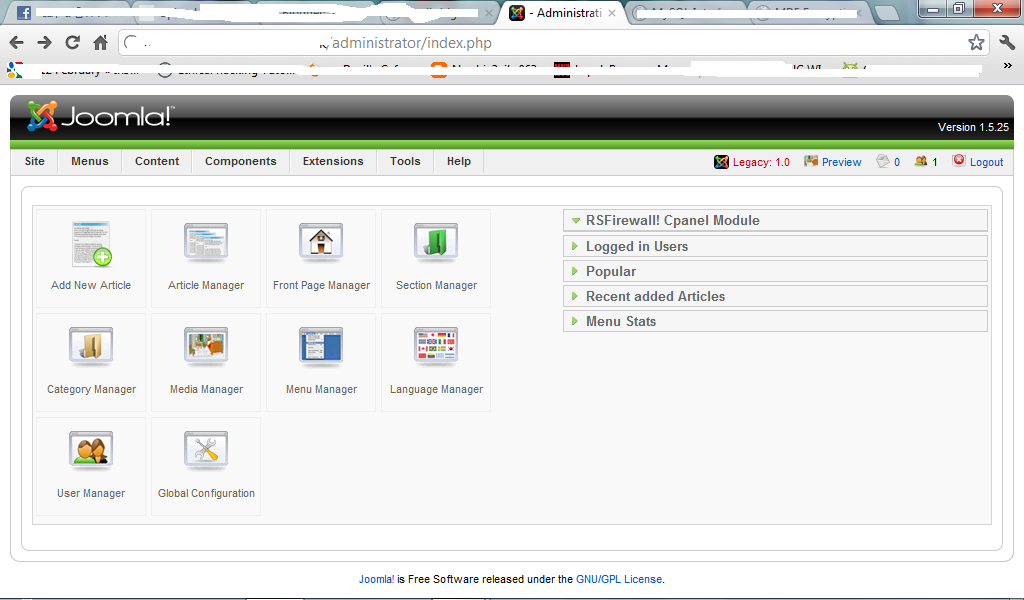1024x600 pixels.
Task: Open the Site menu
Action: point(35,161)
